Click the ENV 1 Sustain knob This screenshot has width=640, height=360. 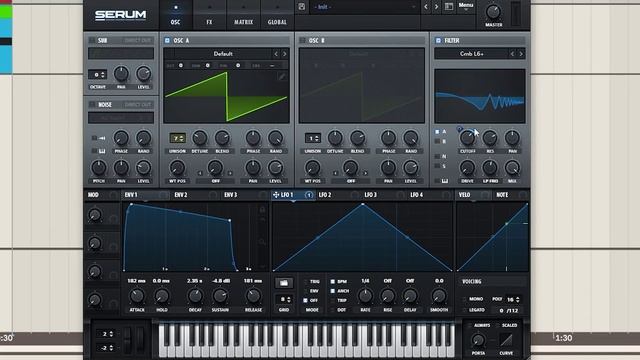point(220,296)
